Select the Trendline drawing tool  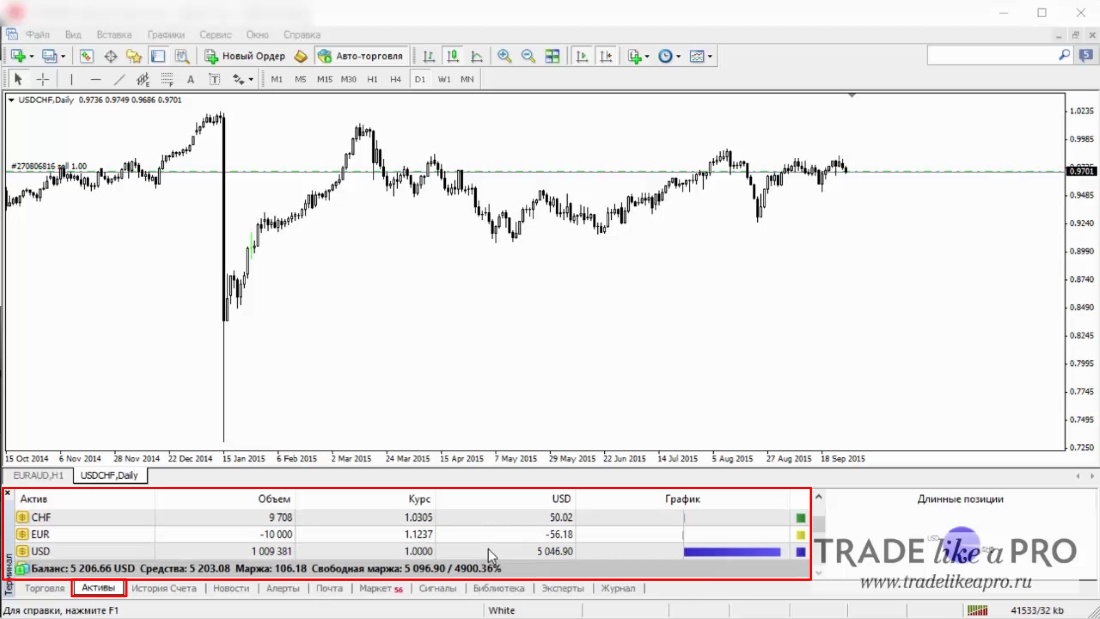pos(119,79)
